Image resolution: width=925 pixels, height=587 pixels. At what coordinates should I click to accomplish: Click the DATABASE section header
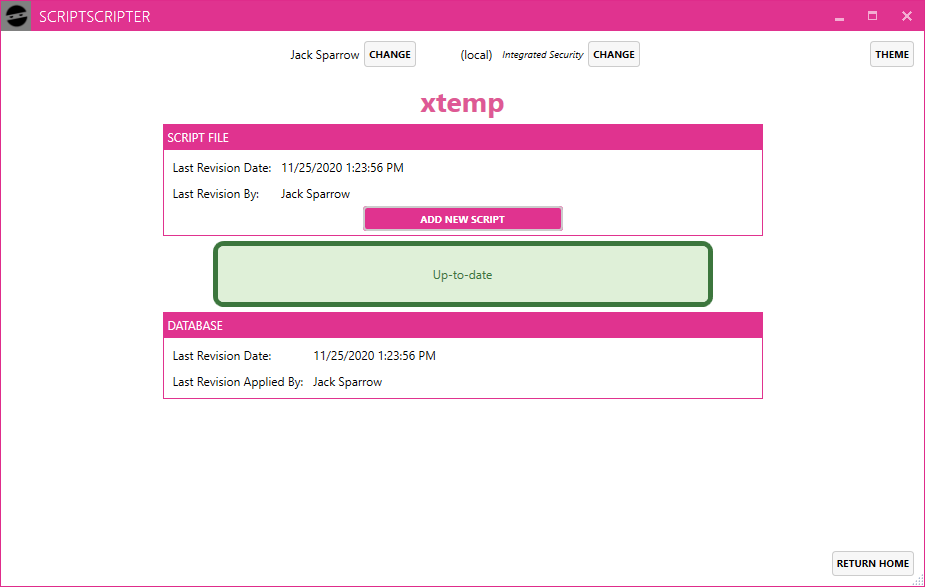click(x=462, y=326)
